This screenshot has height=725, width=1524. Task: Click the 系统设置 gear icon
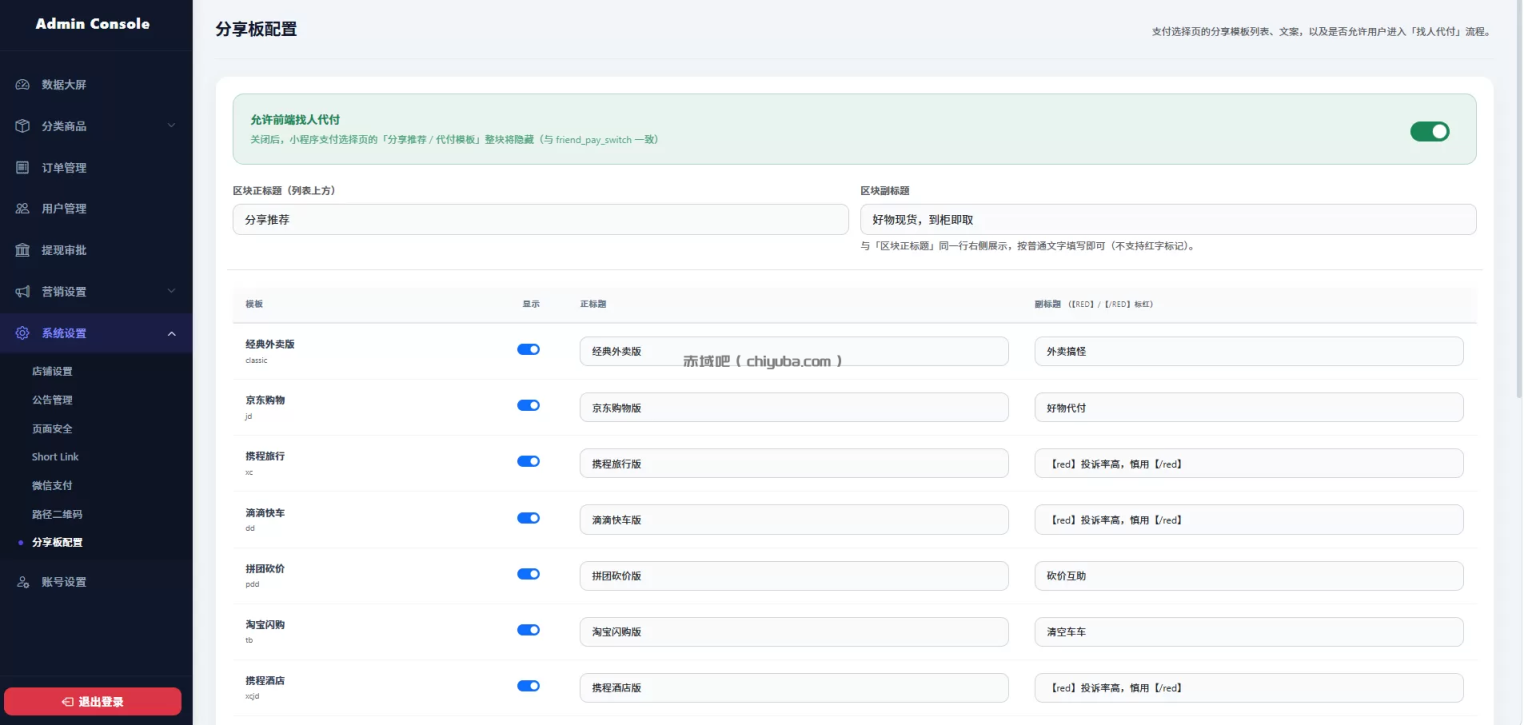[x=22, y=333]
